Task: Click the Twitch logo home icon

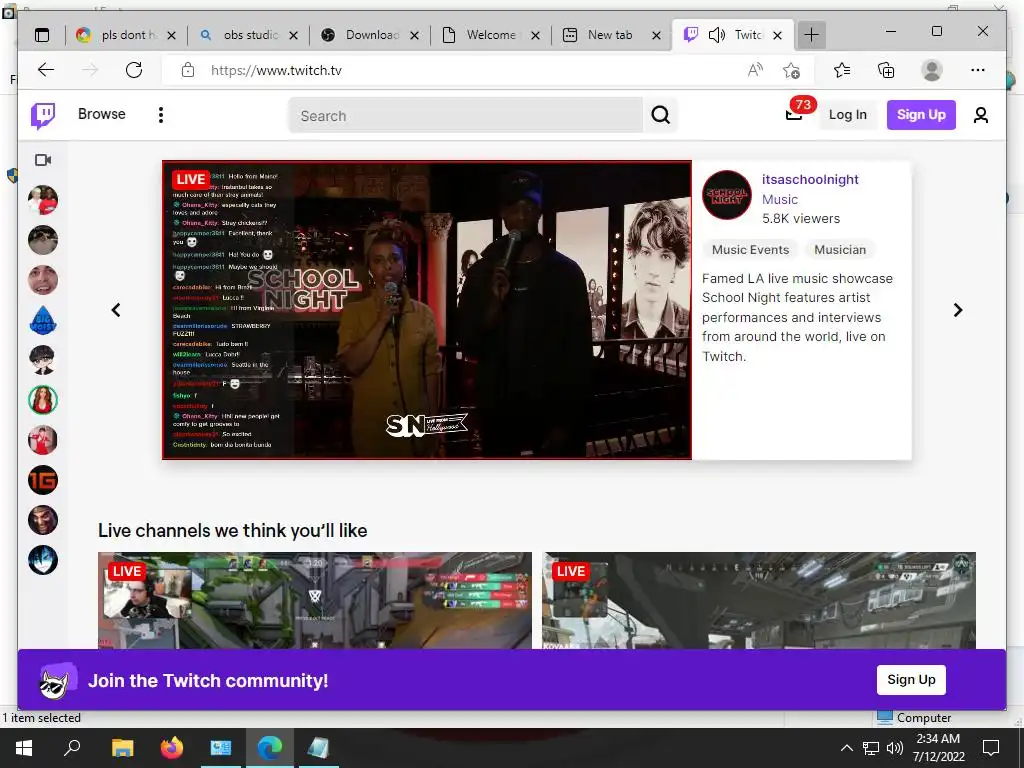Action: 43,115
